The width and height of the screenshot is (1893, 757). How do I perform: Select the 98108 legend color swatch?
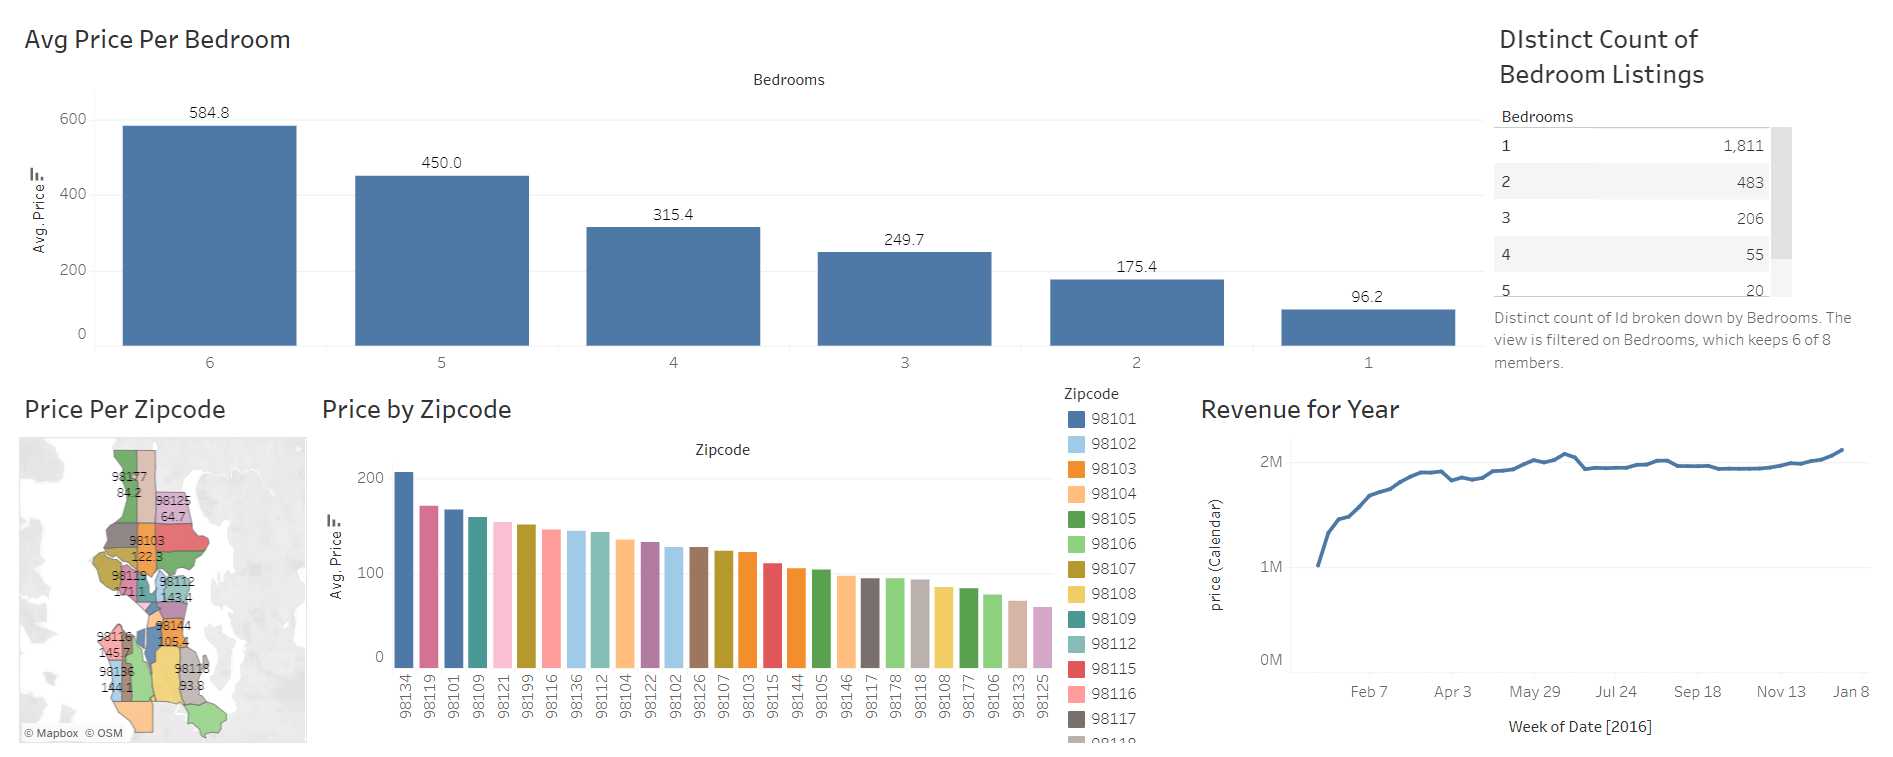click(x=1076, y=594)
